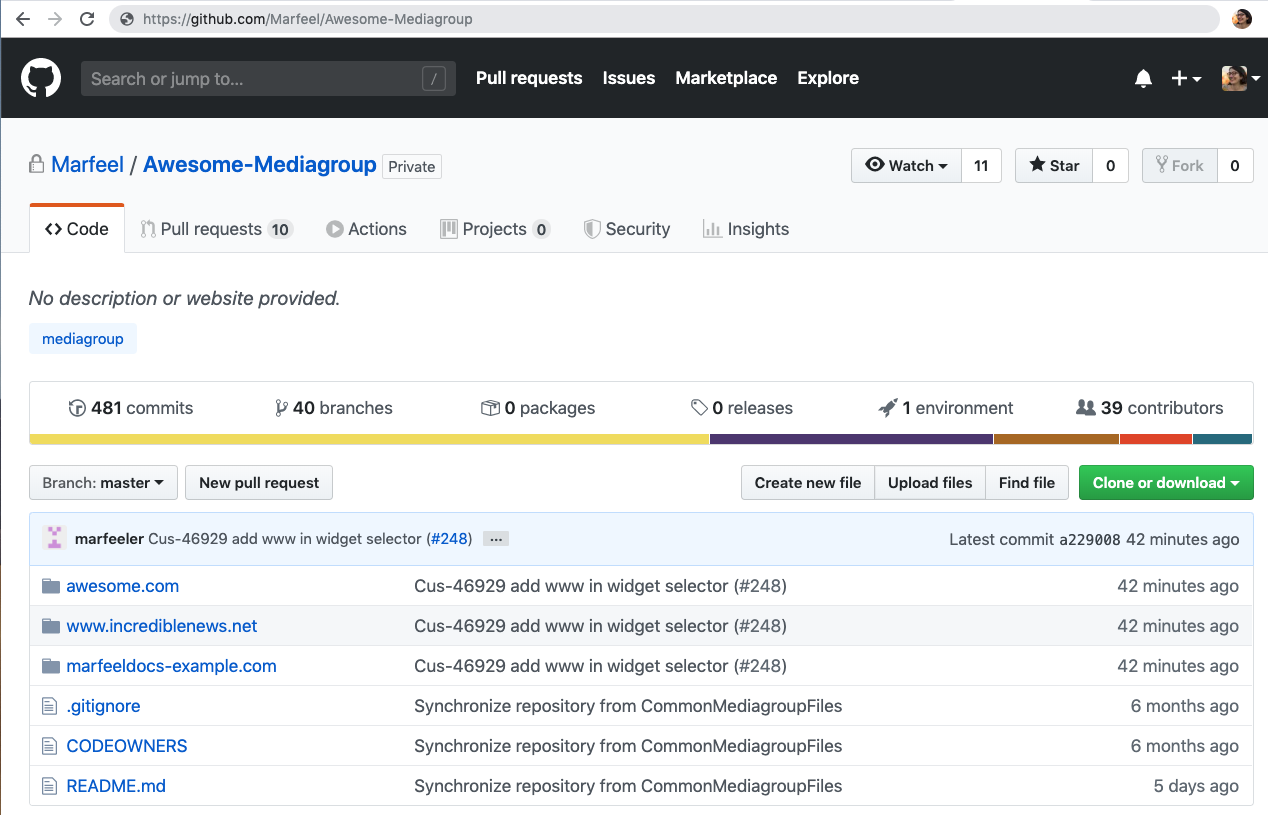Open the Actions tab
Screen dimensions: 1268x815
coord(366,229)
